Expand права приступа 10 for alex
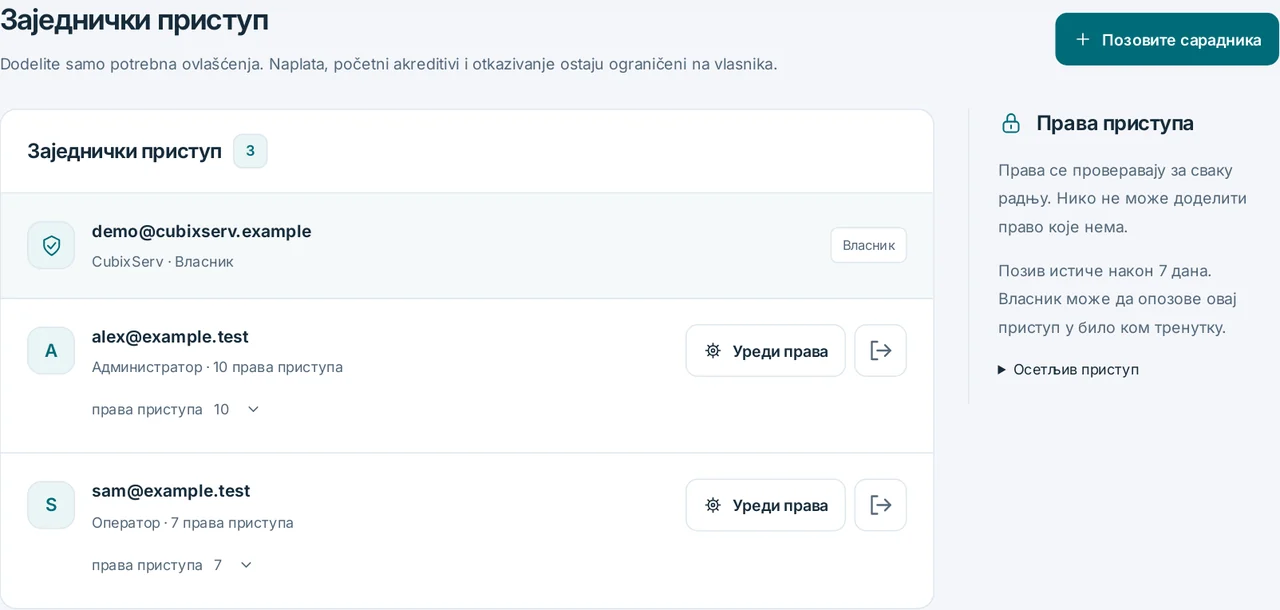Viewport: 1280px width, 610px height. 176,409
